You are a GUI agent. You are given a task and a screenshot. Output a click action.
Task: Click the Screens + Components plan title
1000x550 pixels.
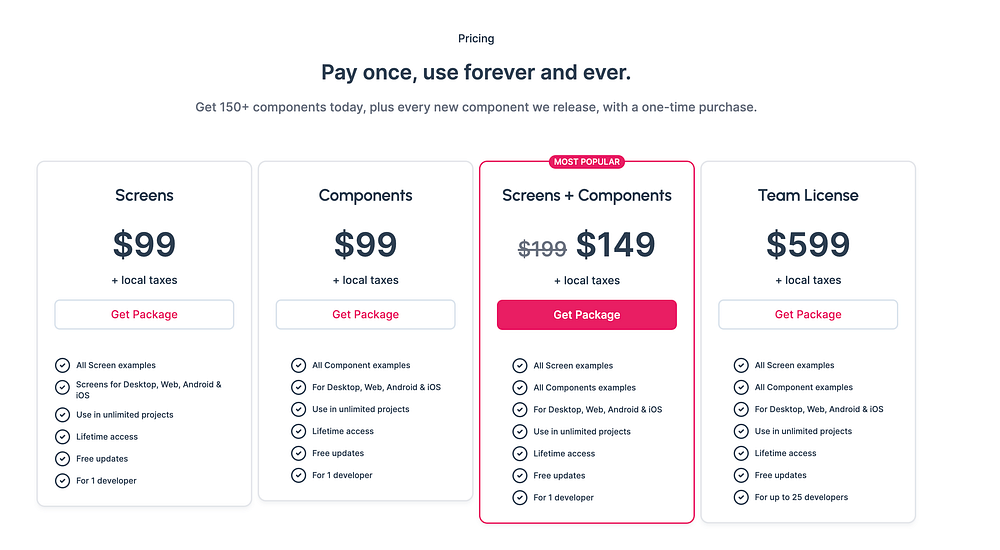(587, 196)
